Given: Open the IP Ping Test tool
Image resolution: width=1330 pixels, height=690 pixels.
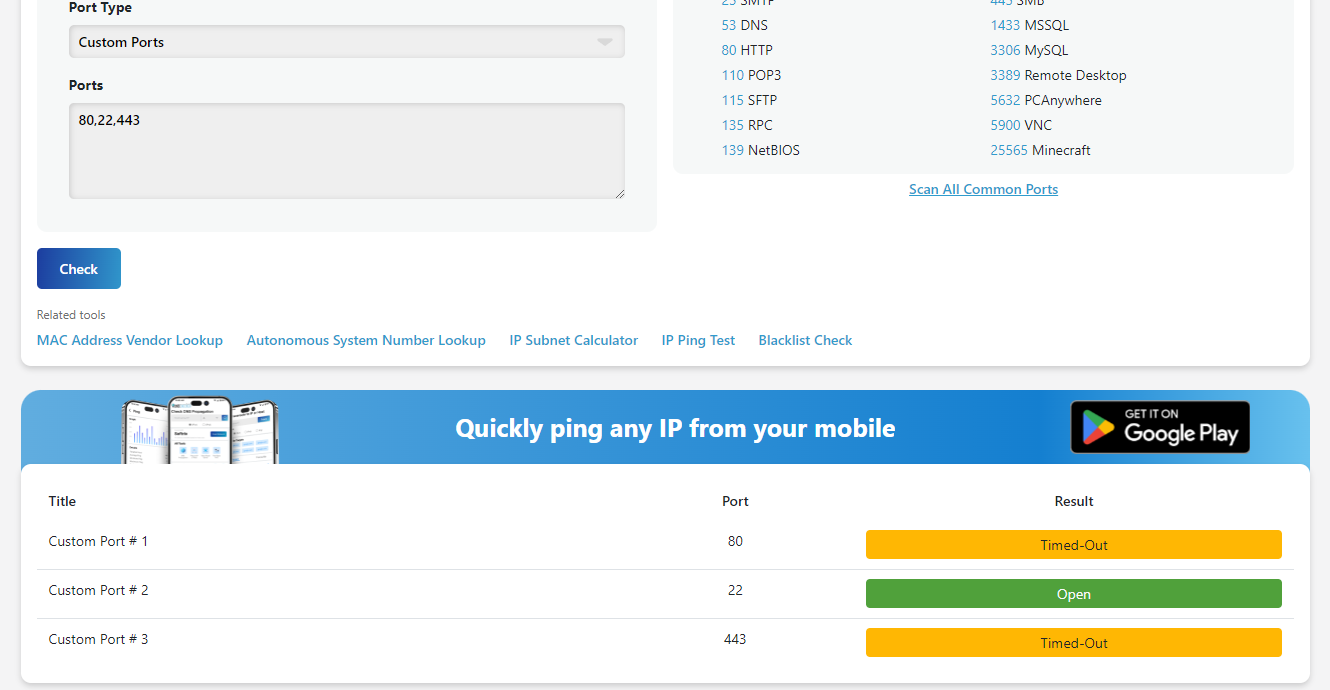Looking at the screenshot, I should 698,340.
